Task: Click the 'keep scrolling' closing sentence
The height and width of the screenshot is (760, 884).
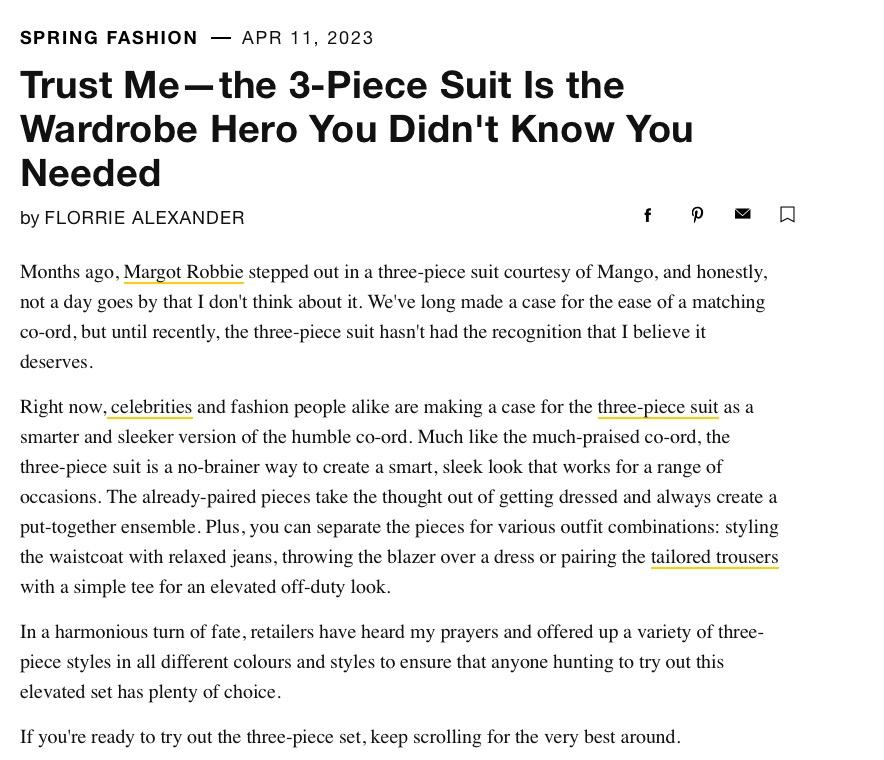Action: tap(350, 737)
